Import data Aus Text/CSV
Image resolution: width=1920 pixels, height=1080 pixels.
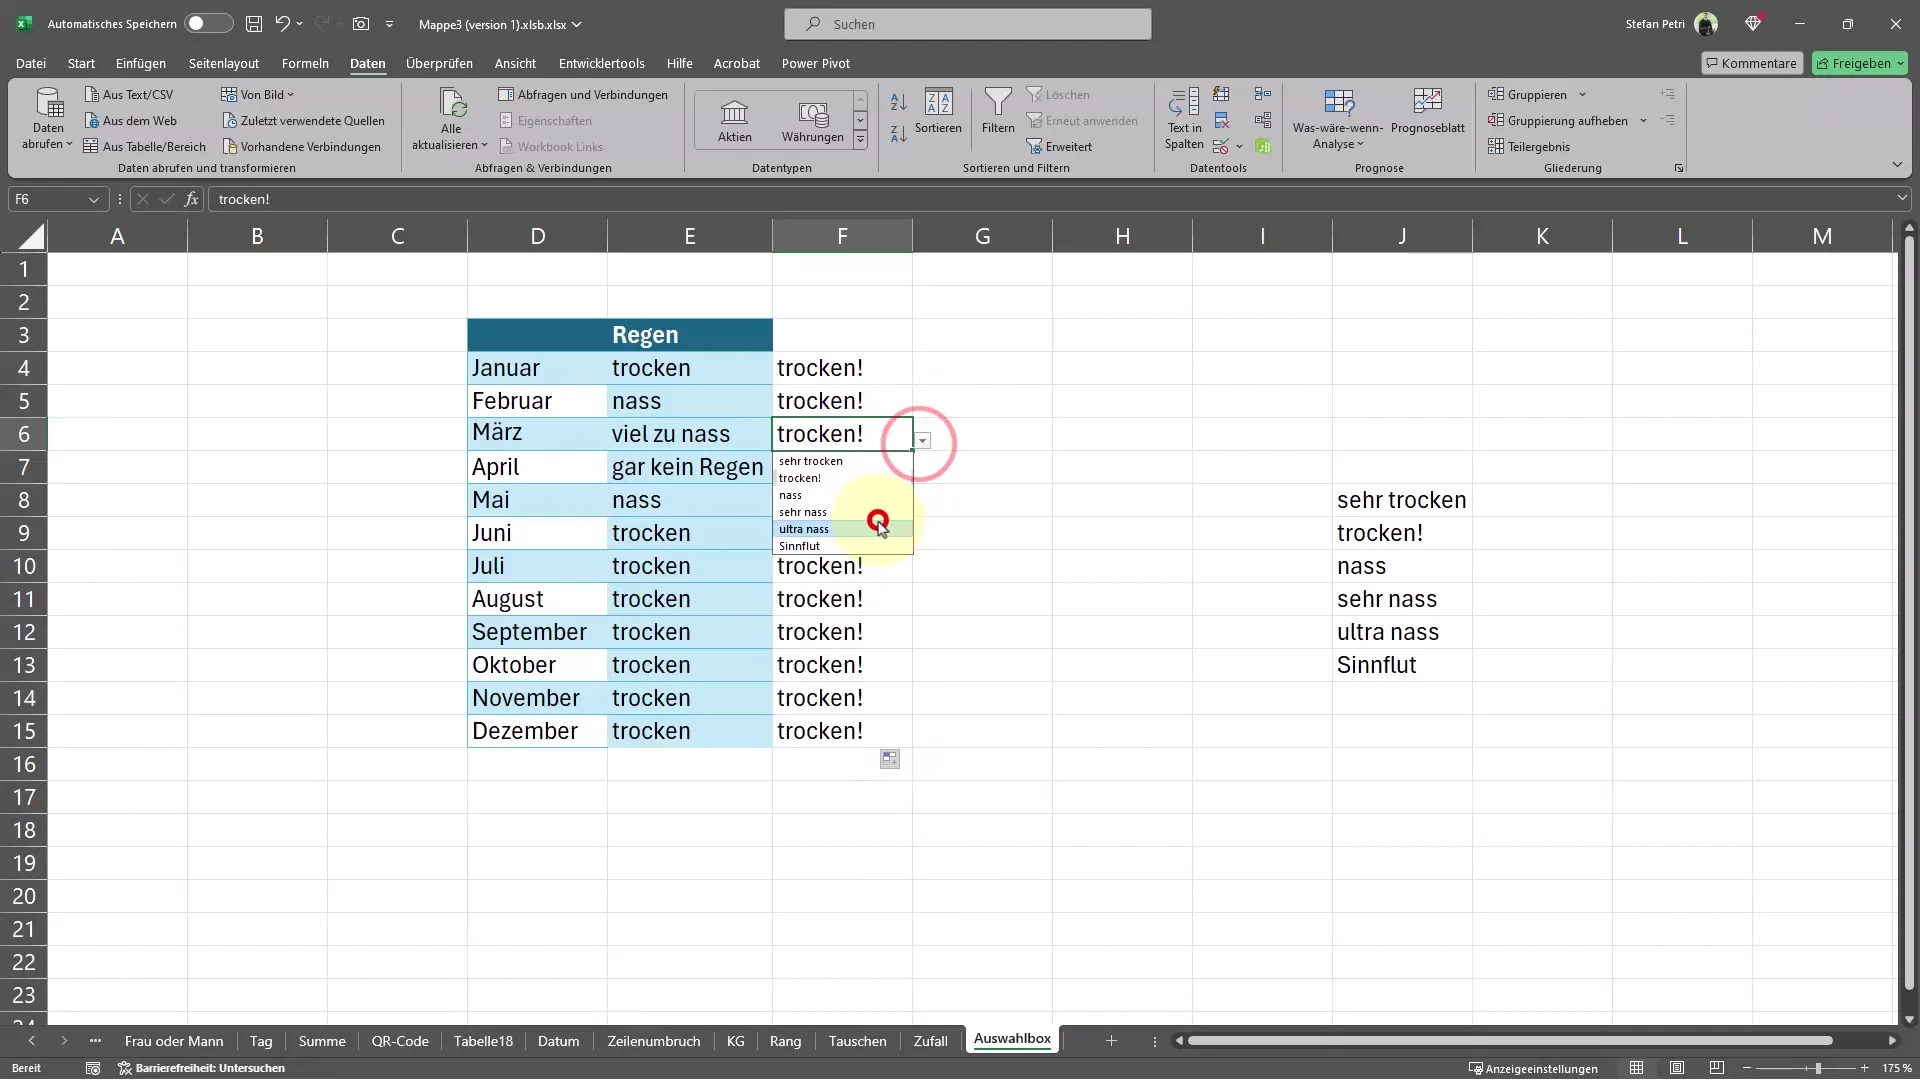pyautogui.click(x=129, y=95)
